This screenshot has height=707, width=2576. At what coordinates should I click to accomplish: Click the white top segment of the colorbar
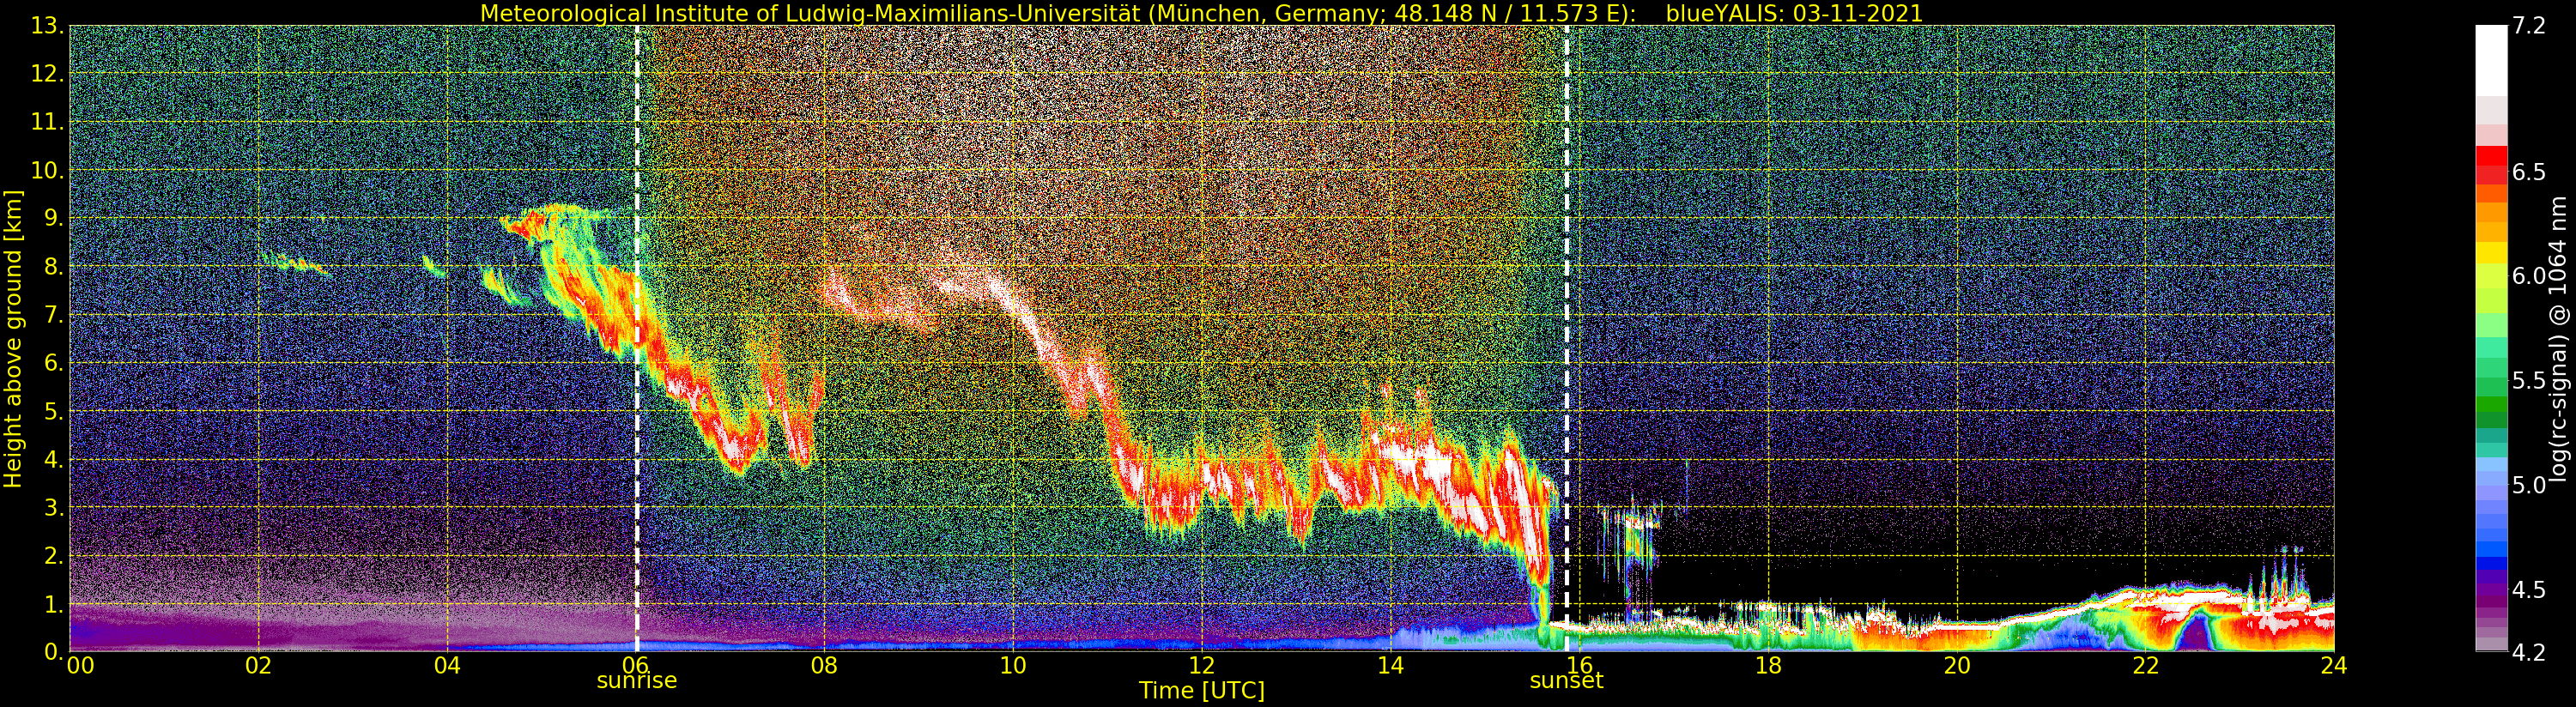(2491, 60)
